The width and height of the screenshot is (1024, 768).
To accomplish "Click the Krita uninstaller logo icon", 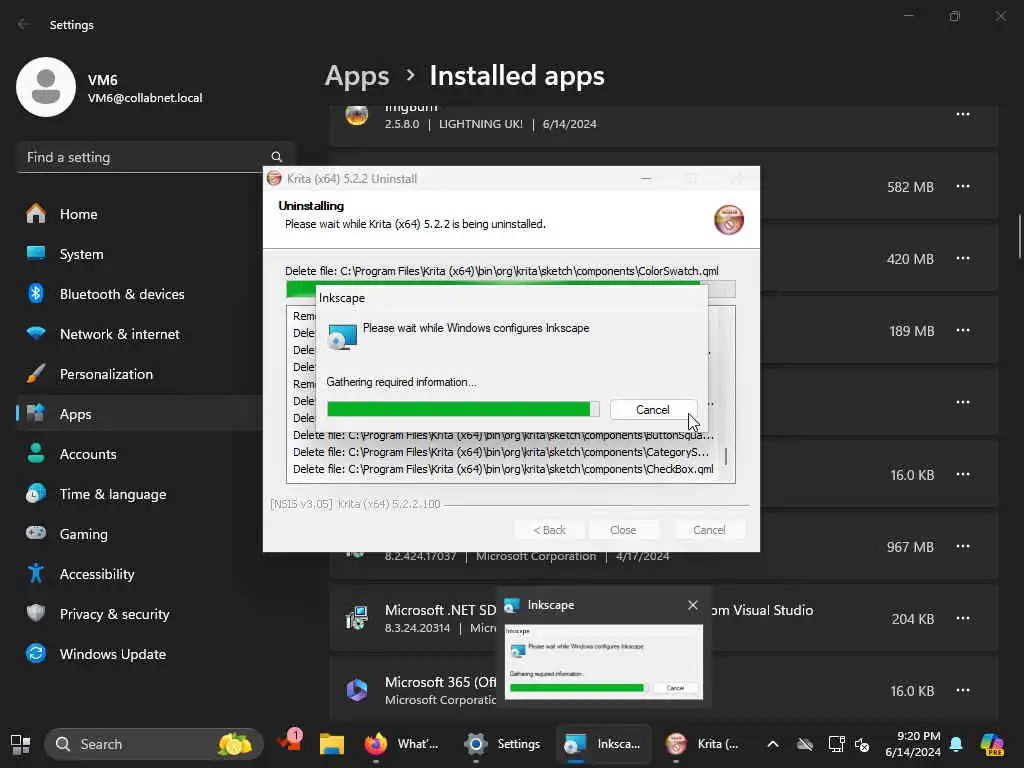I will tap(729, 219).
